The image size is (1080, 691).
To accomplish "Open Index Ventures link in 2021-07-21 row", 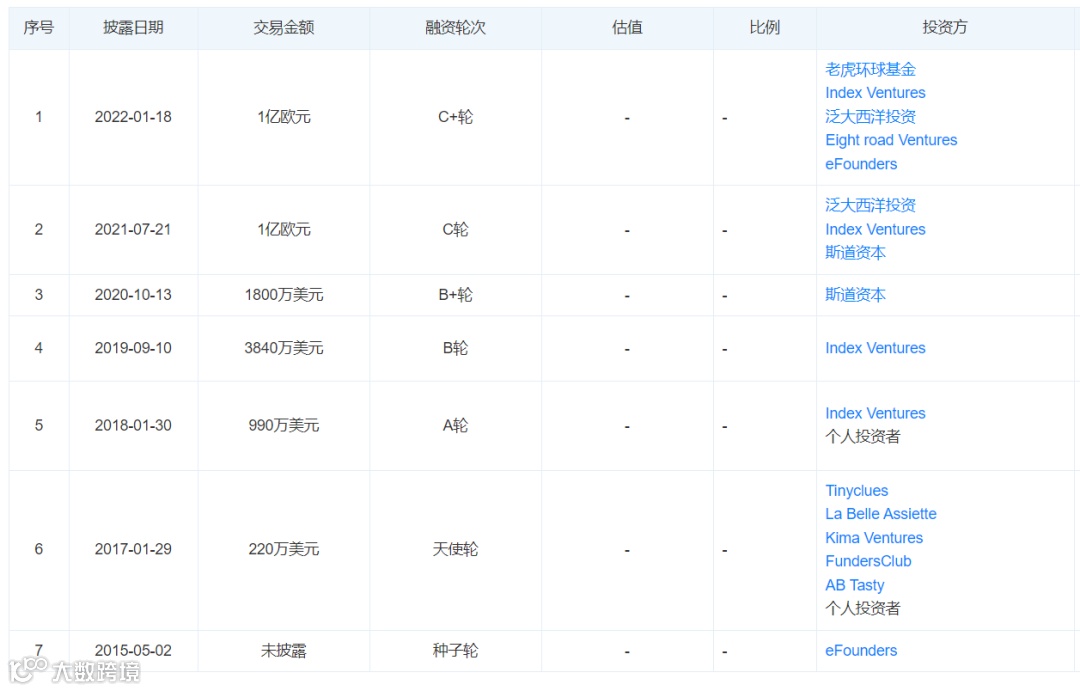I will coord(875,229).
